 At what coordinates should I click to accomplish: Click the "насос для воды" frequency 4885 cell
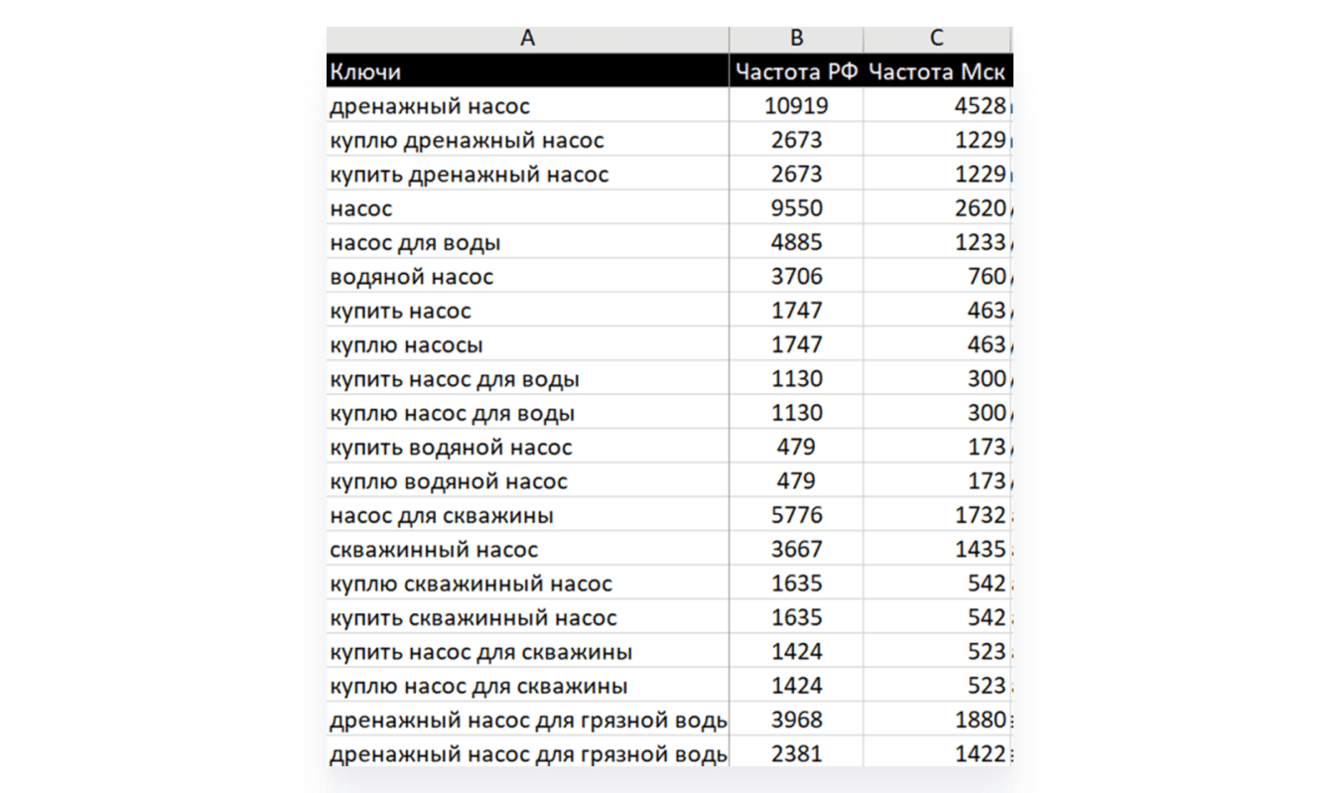[x=796, y=243]
